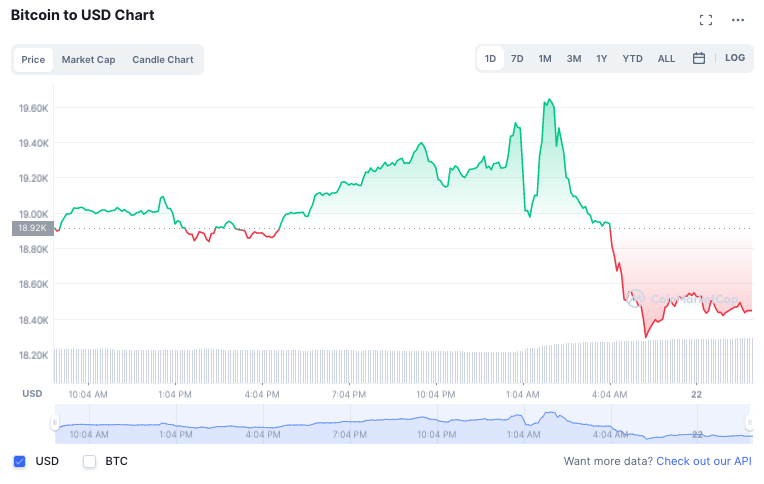Toggle LOG scale button
This screenshot has height=484, width=764.
pos(735,58)
